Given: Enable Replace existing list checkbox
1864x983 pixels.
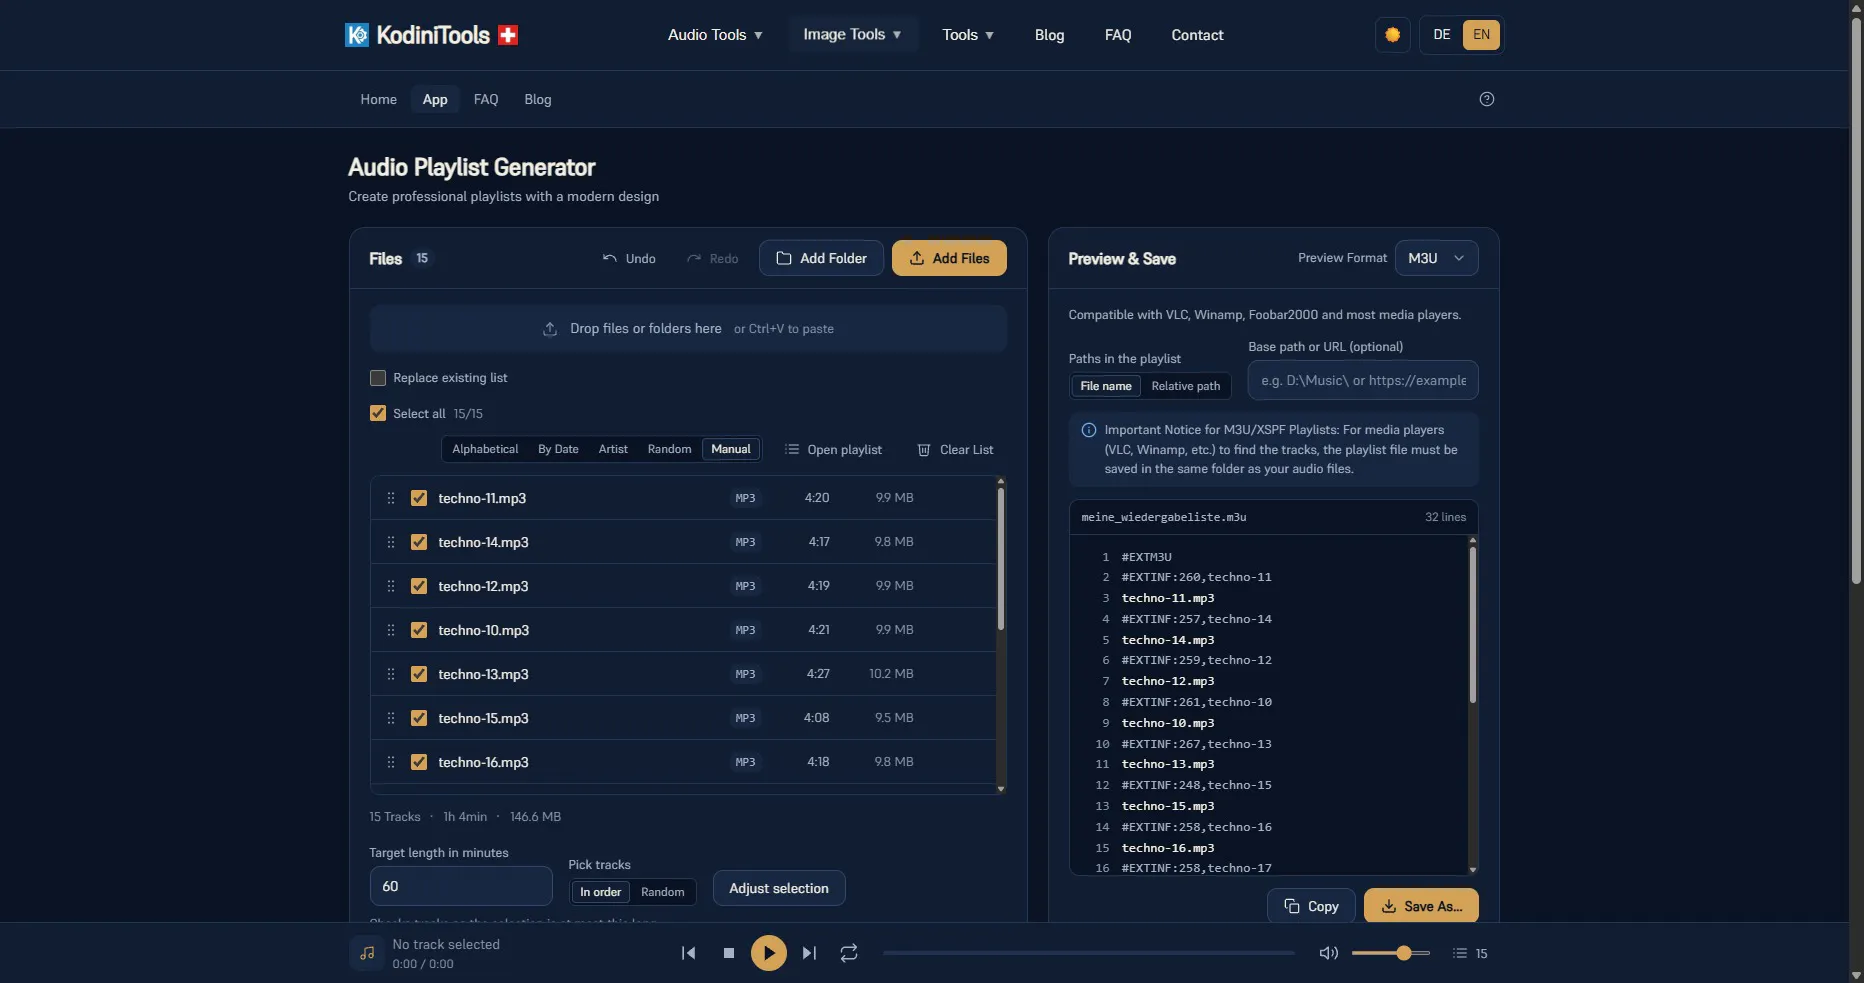Looking at the screenshot, I should pyautogui.click(x=378, y=378).
